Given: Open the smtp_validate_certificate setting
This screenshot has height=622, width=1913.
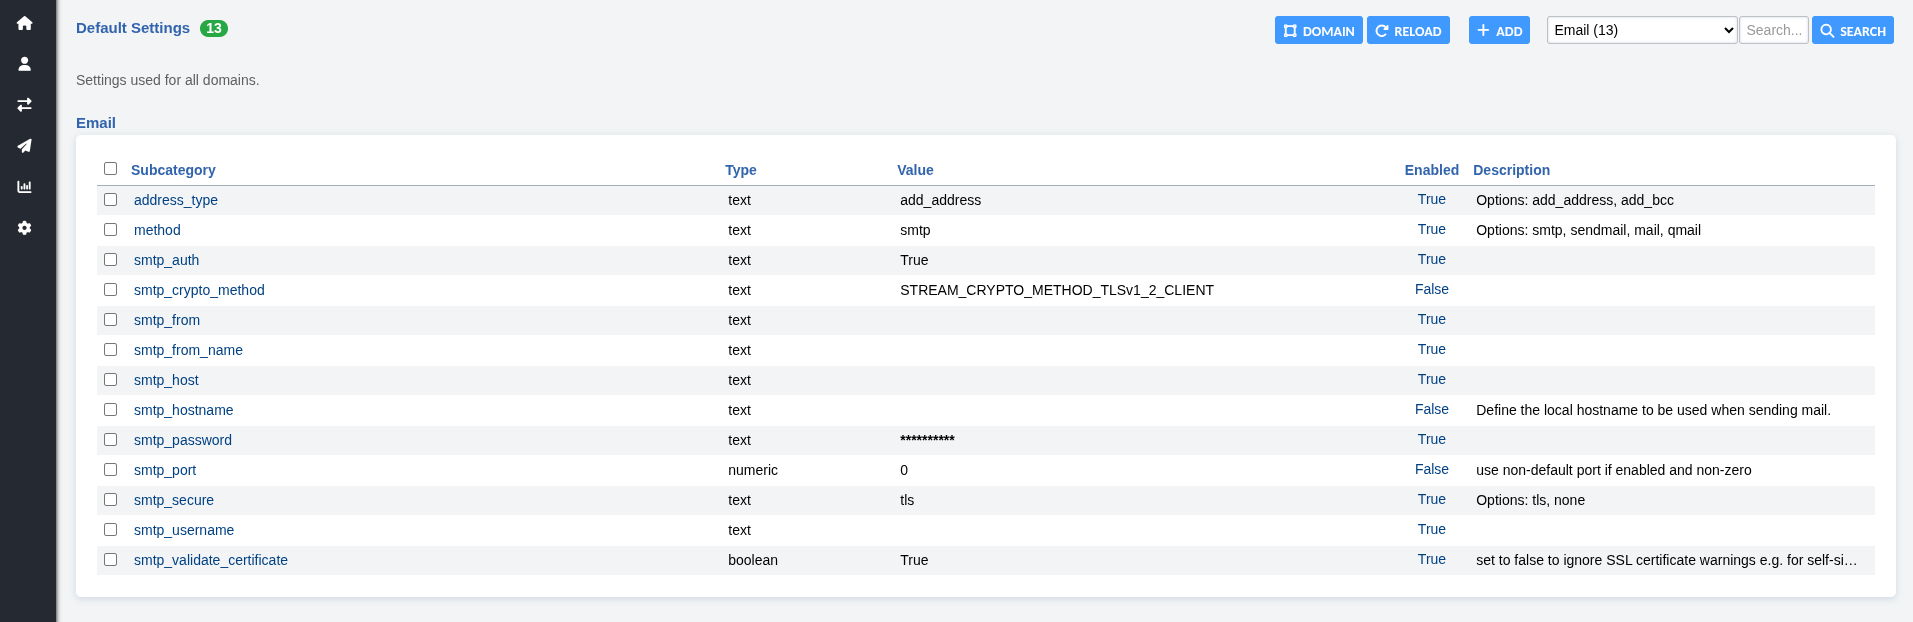Looking at the screenshot, I should coord(210,560).
